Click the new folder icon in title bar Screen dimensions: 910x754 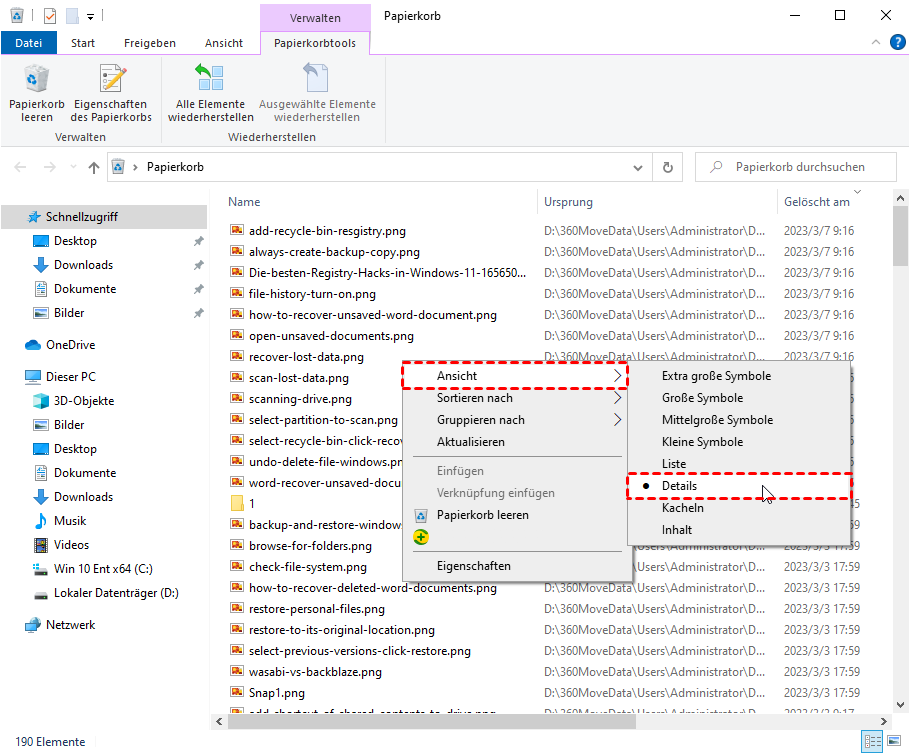coord(72,16)
